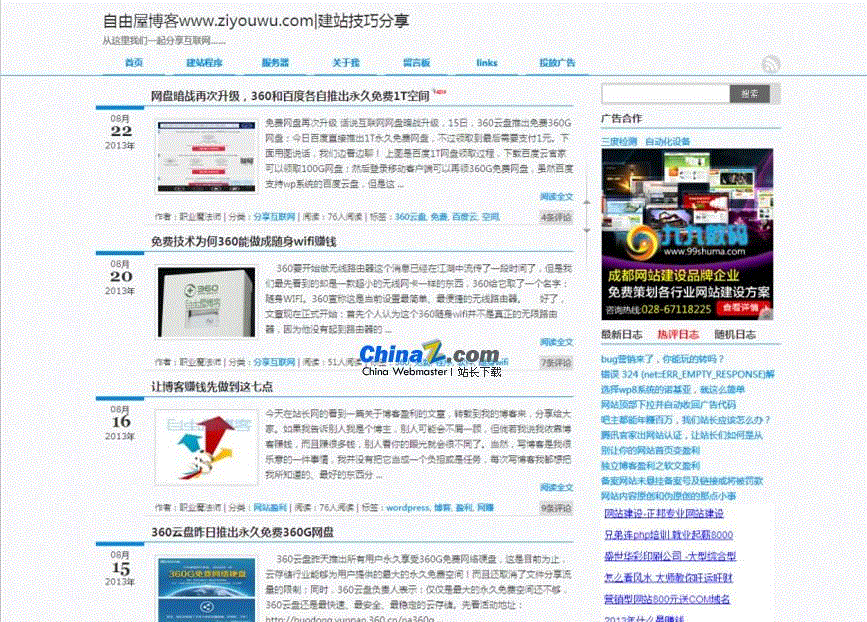Switch to the 随机日志 tab
Viewport: 867px width, 622px height.
point(735,334)
